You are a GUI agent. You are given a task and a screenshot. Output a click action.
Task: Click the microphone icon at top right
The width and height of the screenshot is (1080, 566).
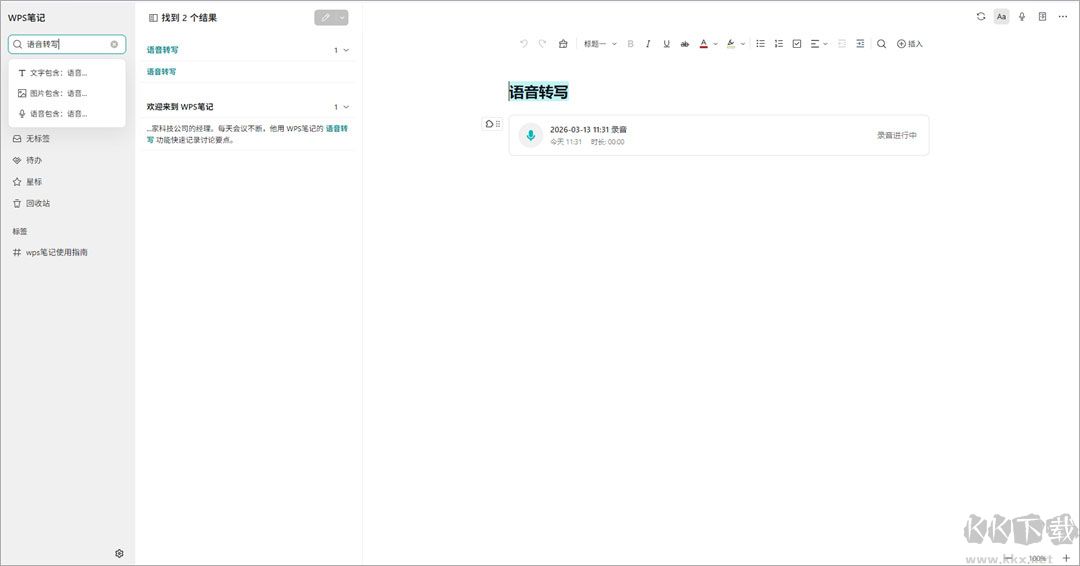1022,17
